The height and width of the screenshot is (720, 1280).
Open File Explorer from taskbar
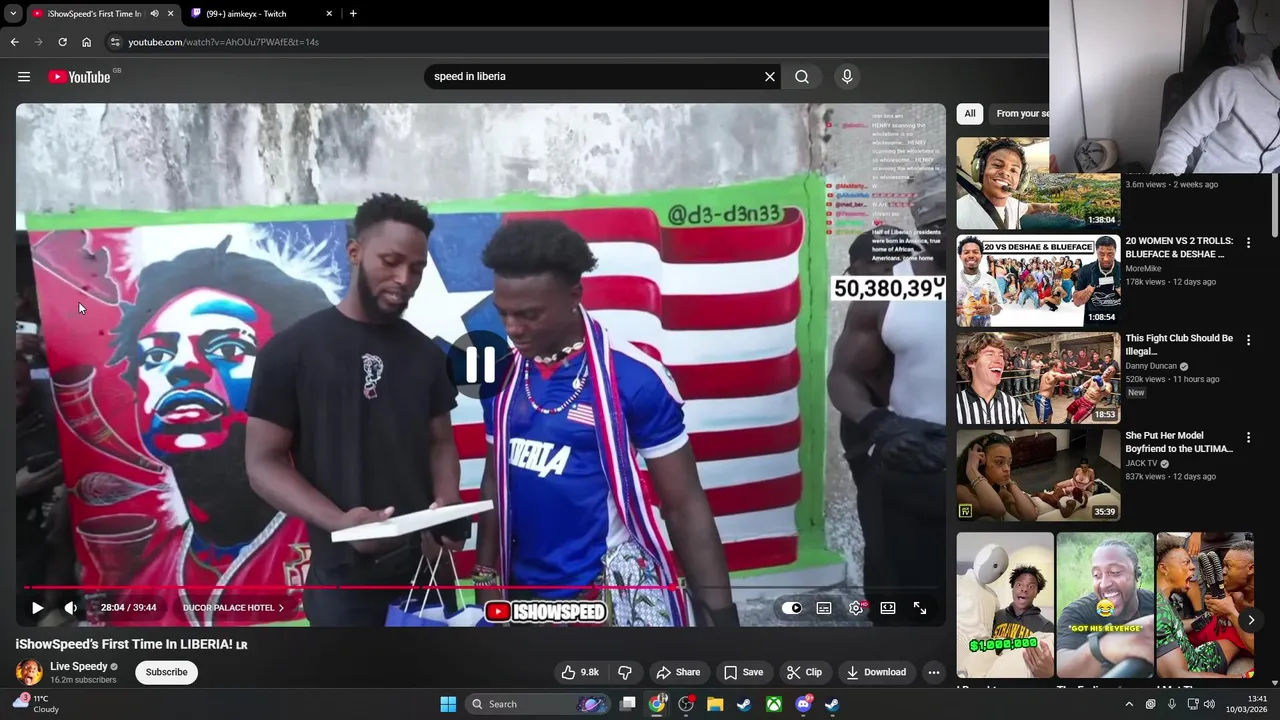pos(715,704)
